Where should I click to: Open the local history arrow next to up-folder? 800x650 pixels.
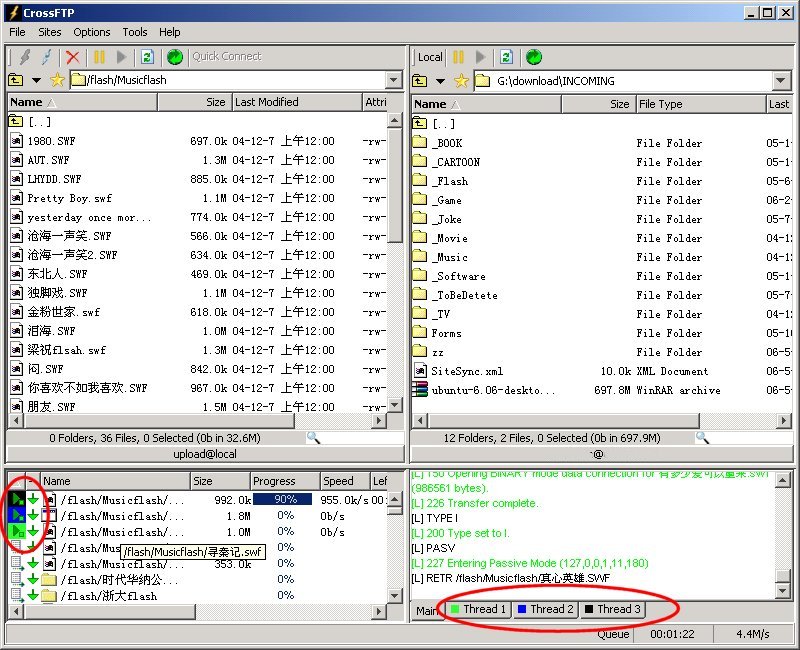pyautogui.click(x=440, y=81)
